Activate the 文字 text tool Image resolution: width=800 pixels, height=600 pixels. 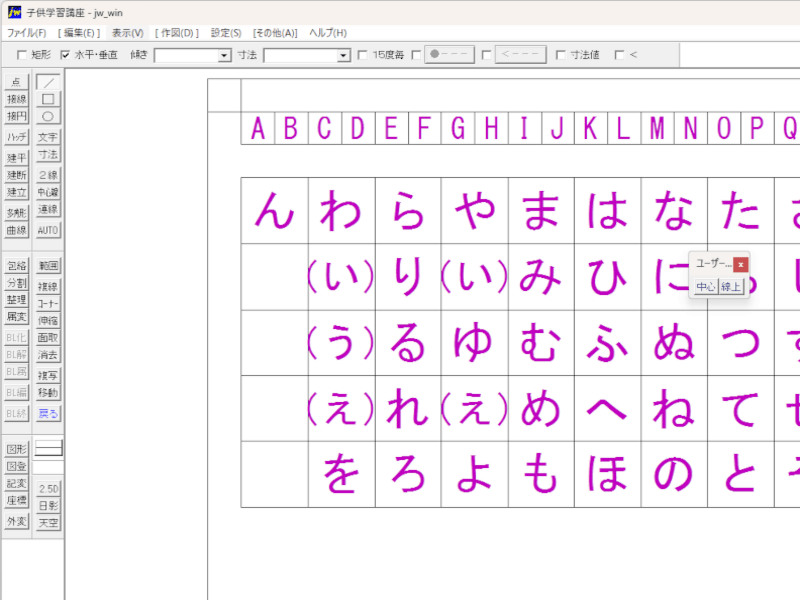(48, 137)
